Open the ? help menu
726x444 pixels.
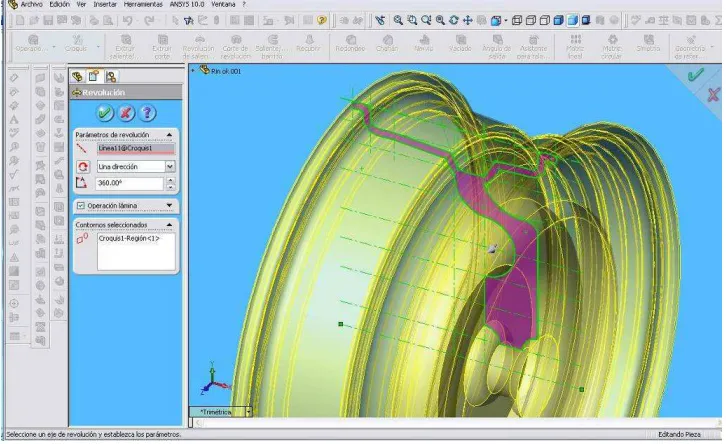tap(244, 4)
